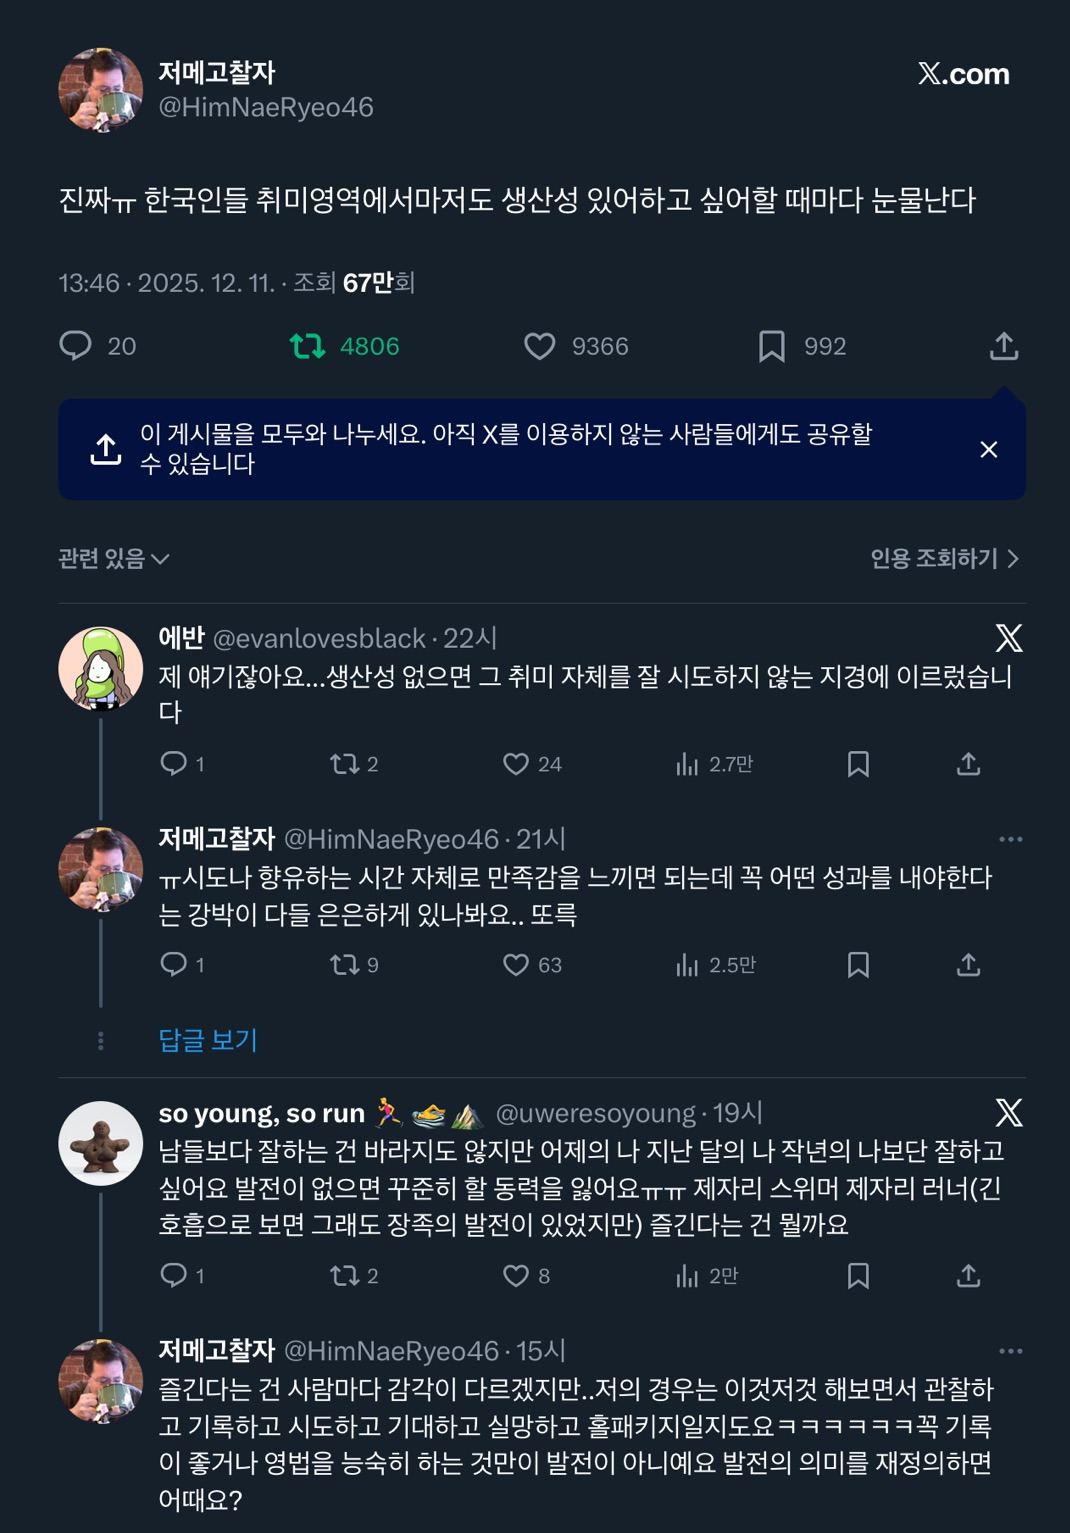Screen dimensions: 1070x1533
Task: Open the 관련 있음 sort dropdown
Action: 113,558
